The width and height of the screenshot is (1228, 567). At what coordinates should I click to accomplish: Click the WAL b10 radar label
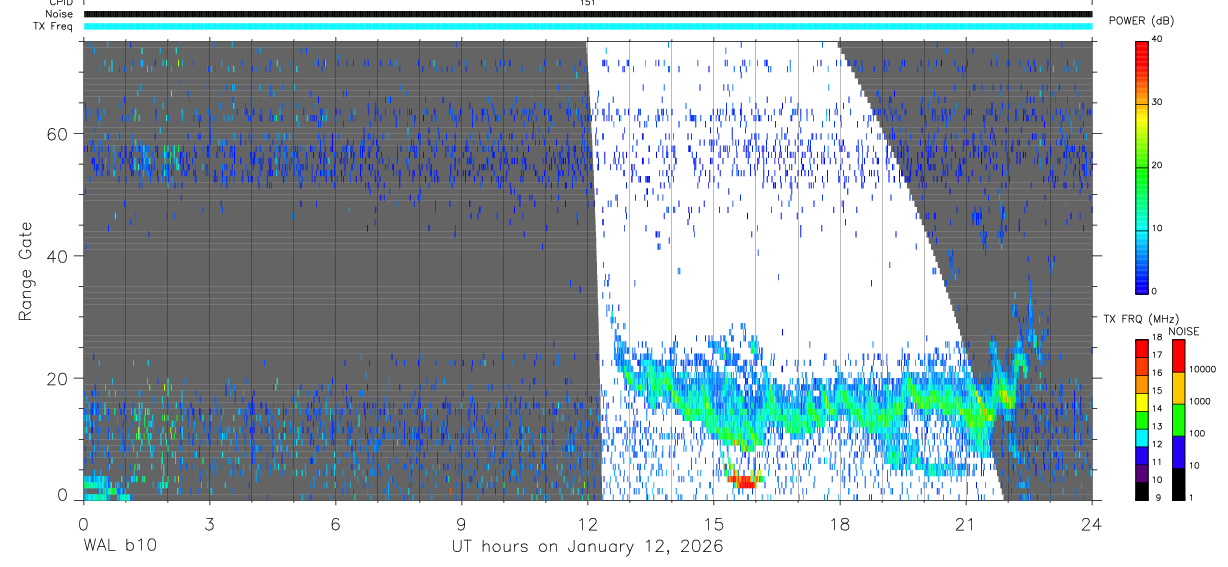120,547
